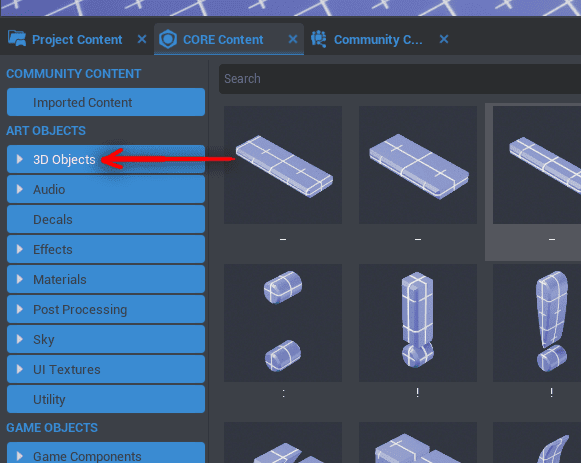
Task: Switch to the Project Content tab
Action: [x=77, y=39]
